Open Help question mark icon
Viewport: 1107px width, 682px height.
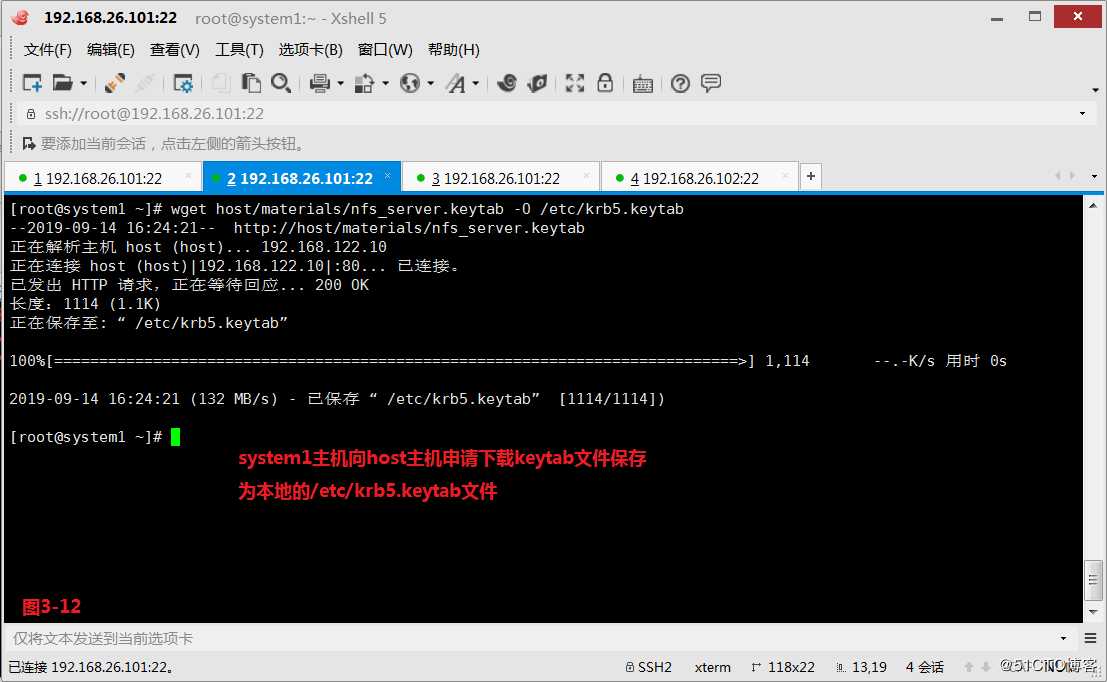pyautogui.click(x=681, y=83)
